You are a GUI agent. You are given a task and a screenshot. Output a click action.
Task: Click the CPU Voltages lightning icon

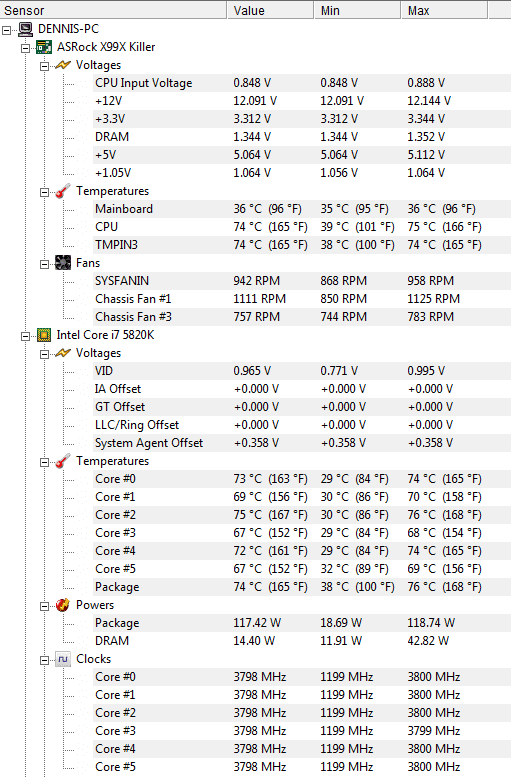tap(63, 353)
